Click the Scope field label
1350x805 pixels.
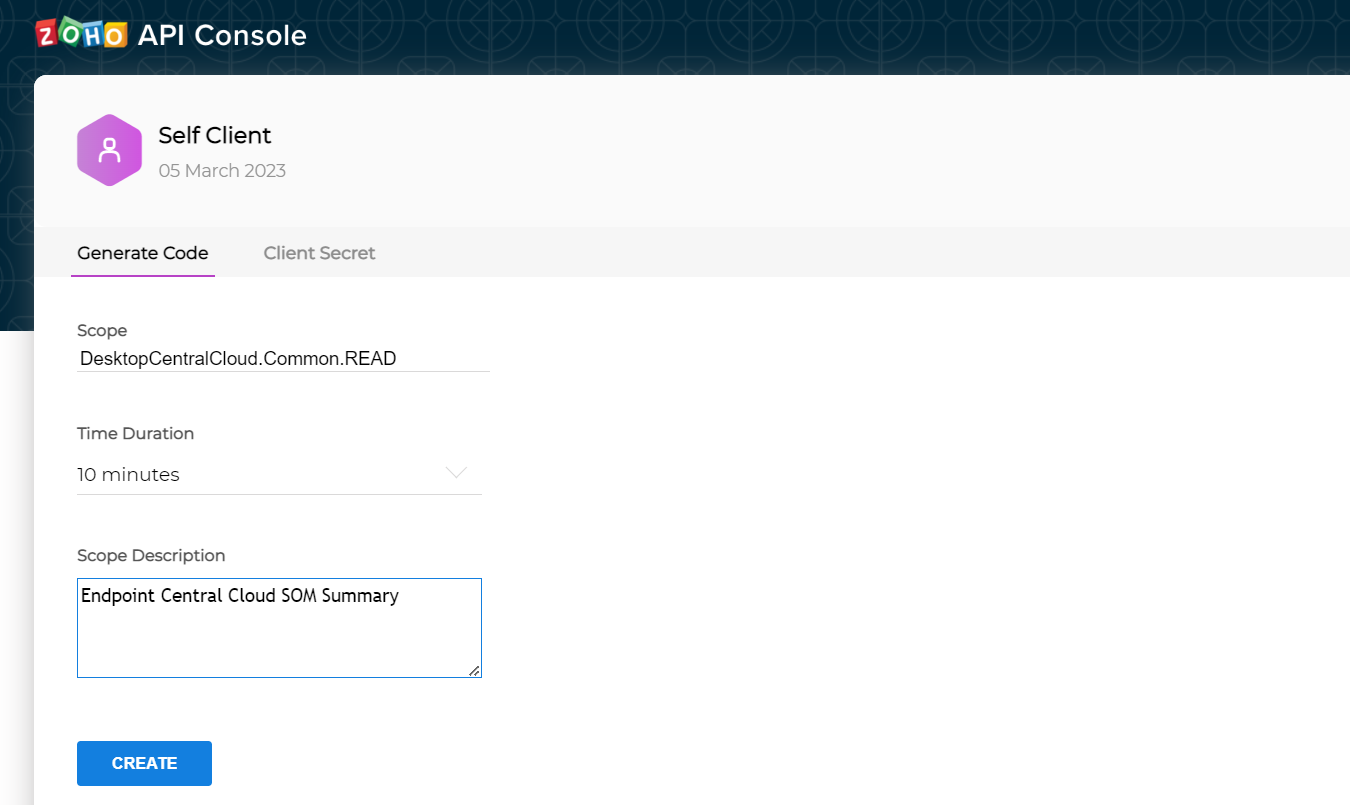click(x=102, y=330)
